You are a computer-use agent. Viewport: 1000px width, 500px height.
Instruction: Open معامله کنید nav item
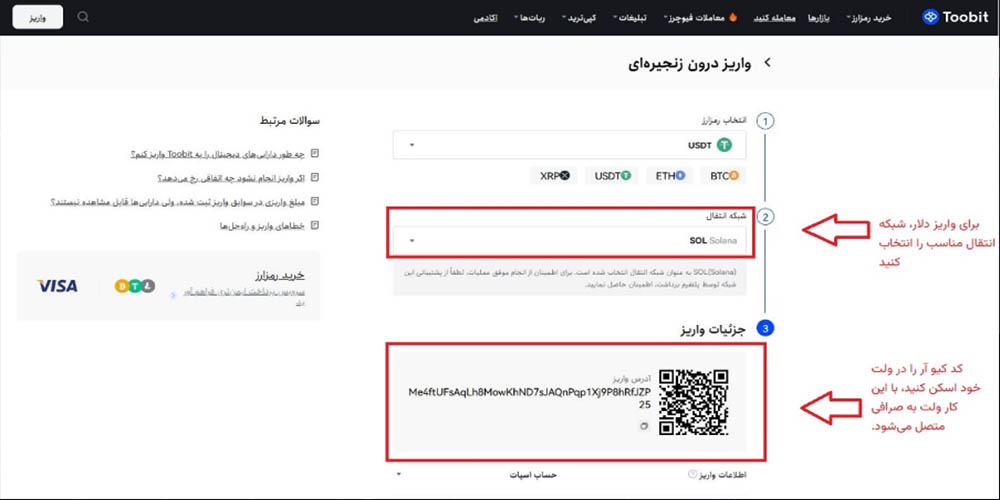775,18
